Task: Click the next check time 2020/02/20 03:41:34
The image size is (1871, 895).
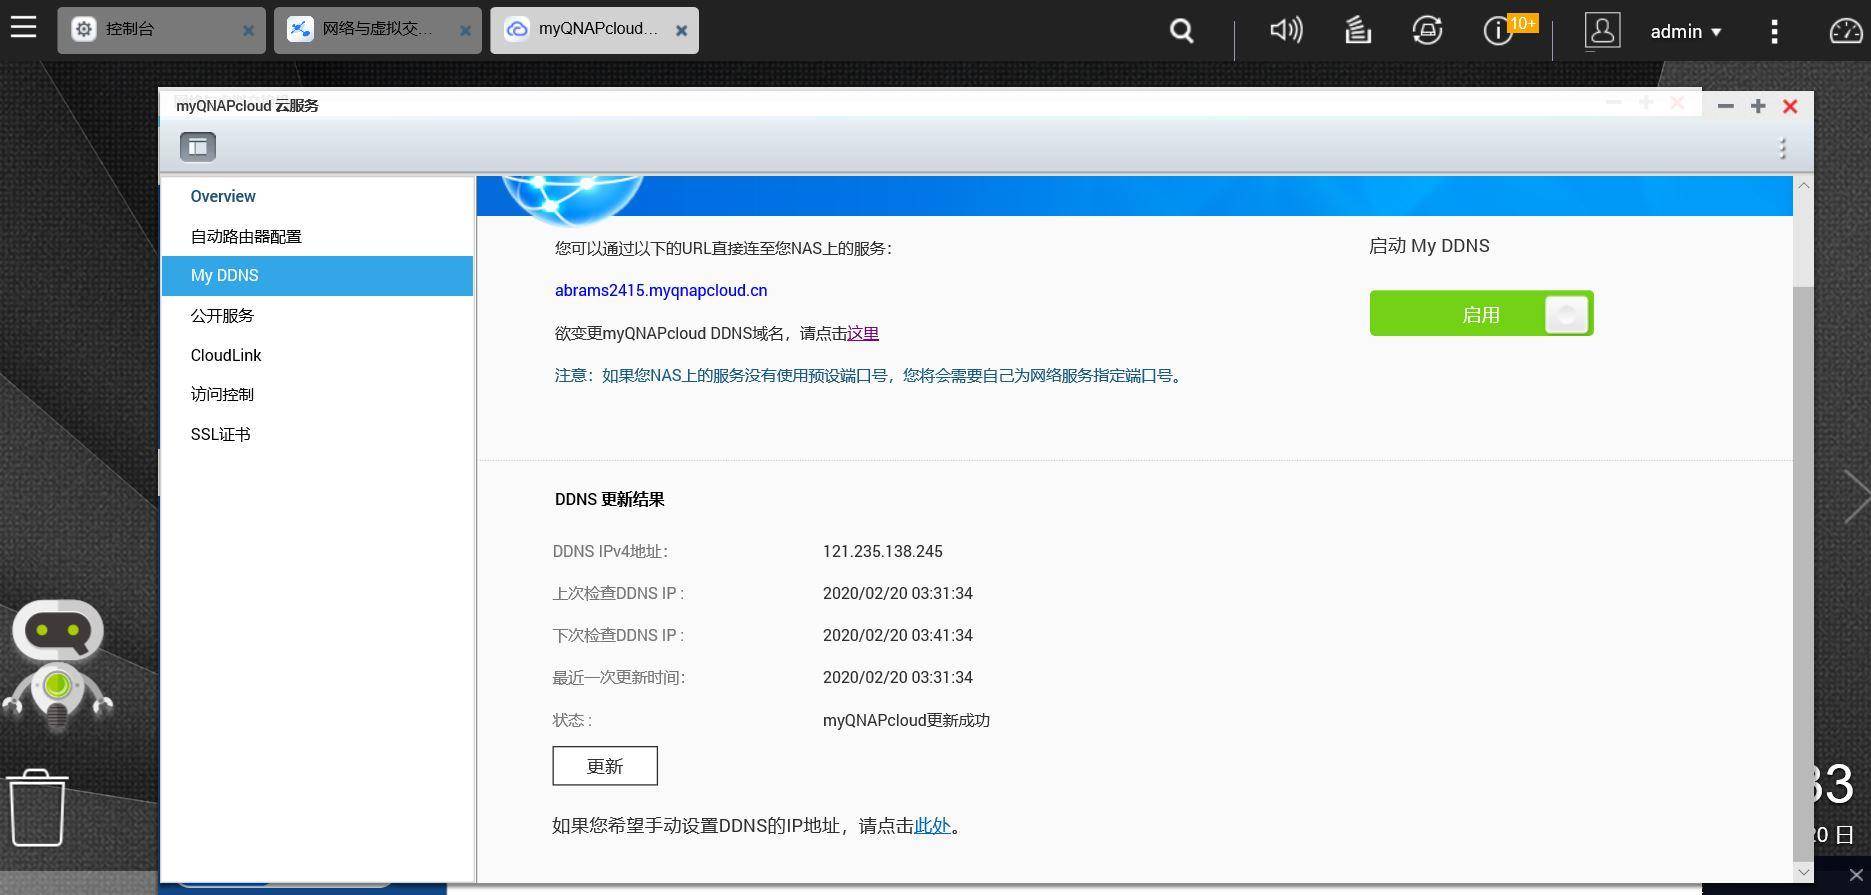Action: 898,635
